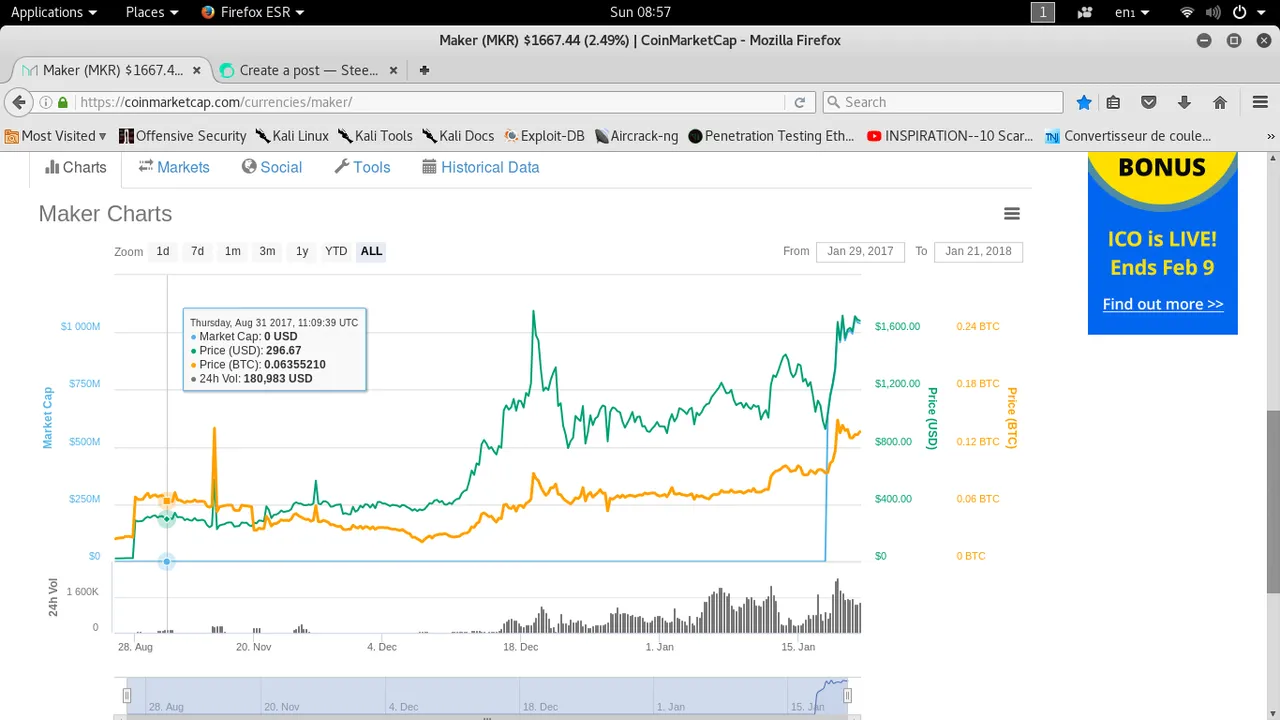
Task: Click the URL address bar
Action: (x=430, y=102)
